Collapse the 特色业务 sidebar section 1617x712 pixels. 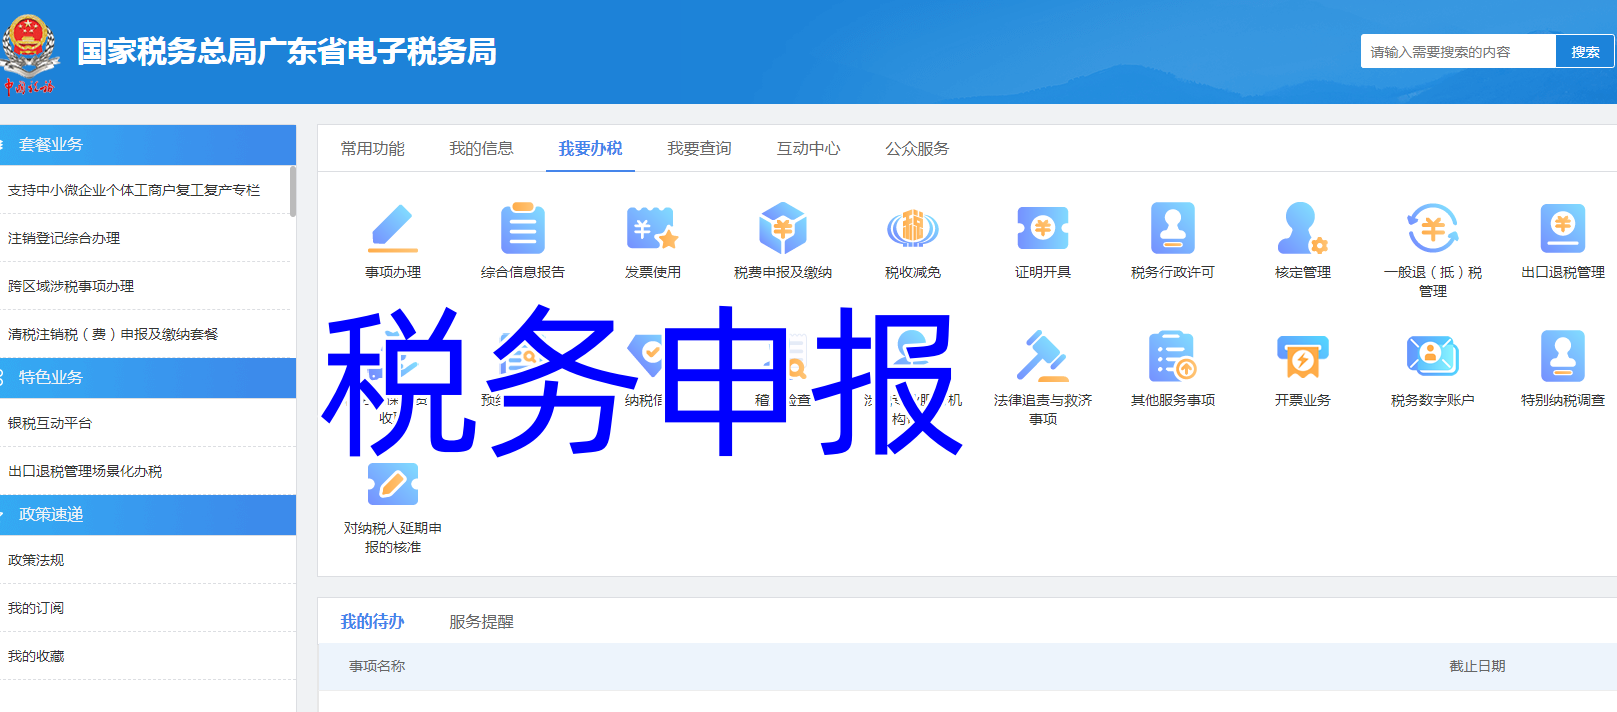coord(148,378)
